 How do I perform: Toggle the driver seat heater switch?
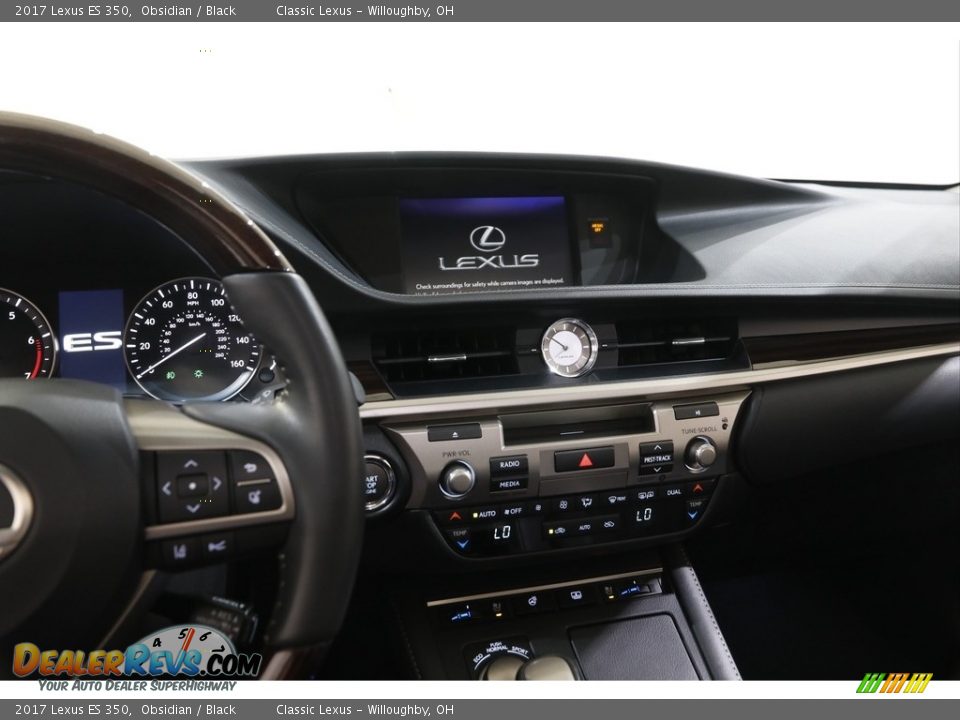(x=462, y=613)
